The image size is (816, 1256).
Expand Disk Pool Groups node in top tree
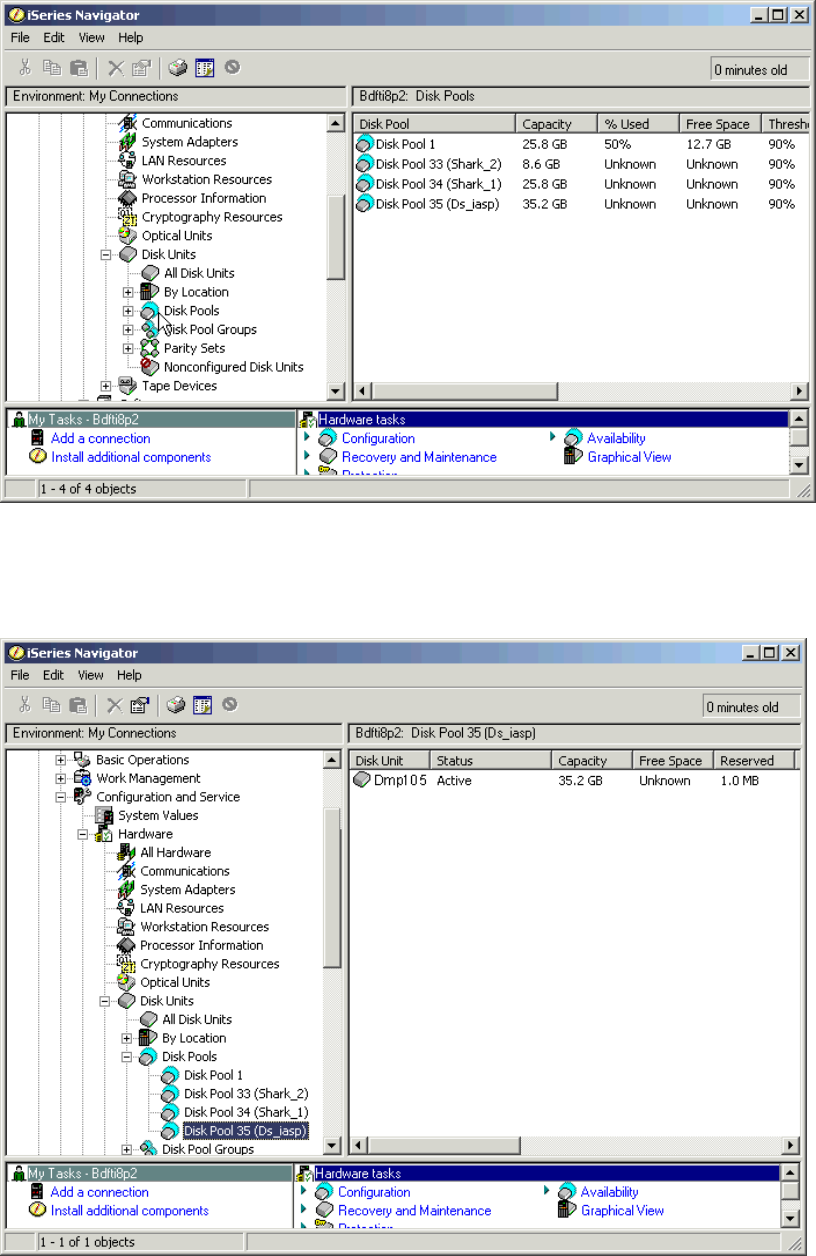pos(128,330)
